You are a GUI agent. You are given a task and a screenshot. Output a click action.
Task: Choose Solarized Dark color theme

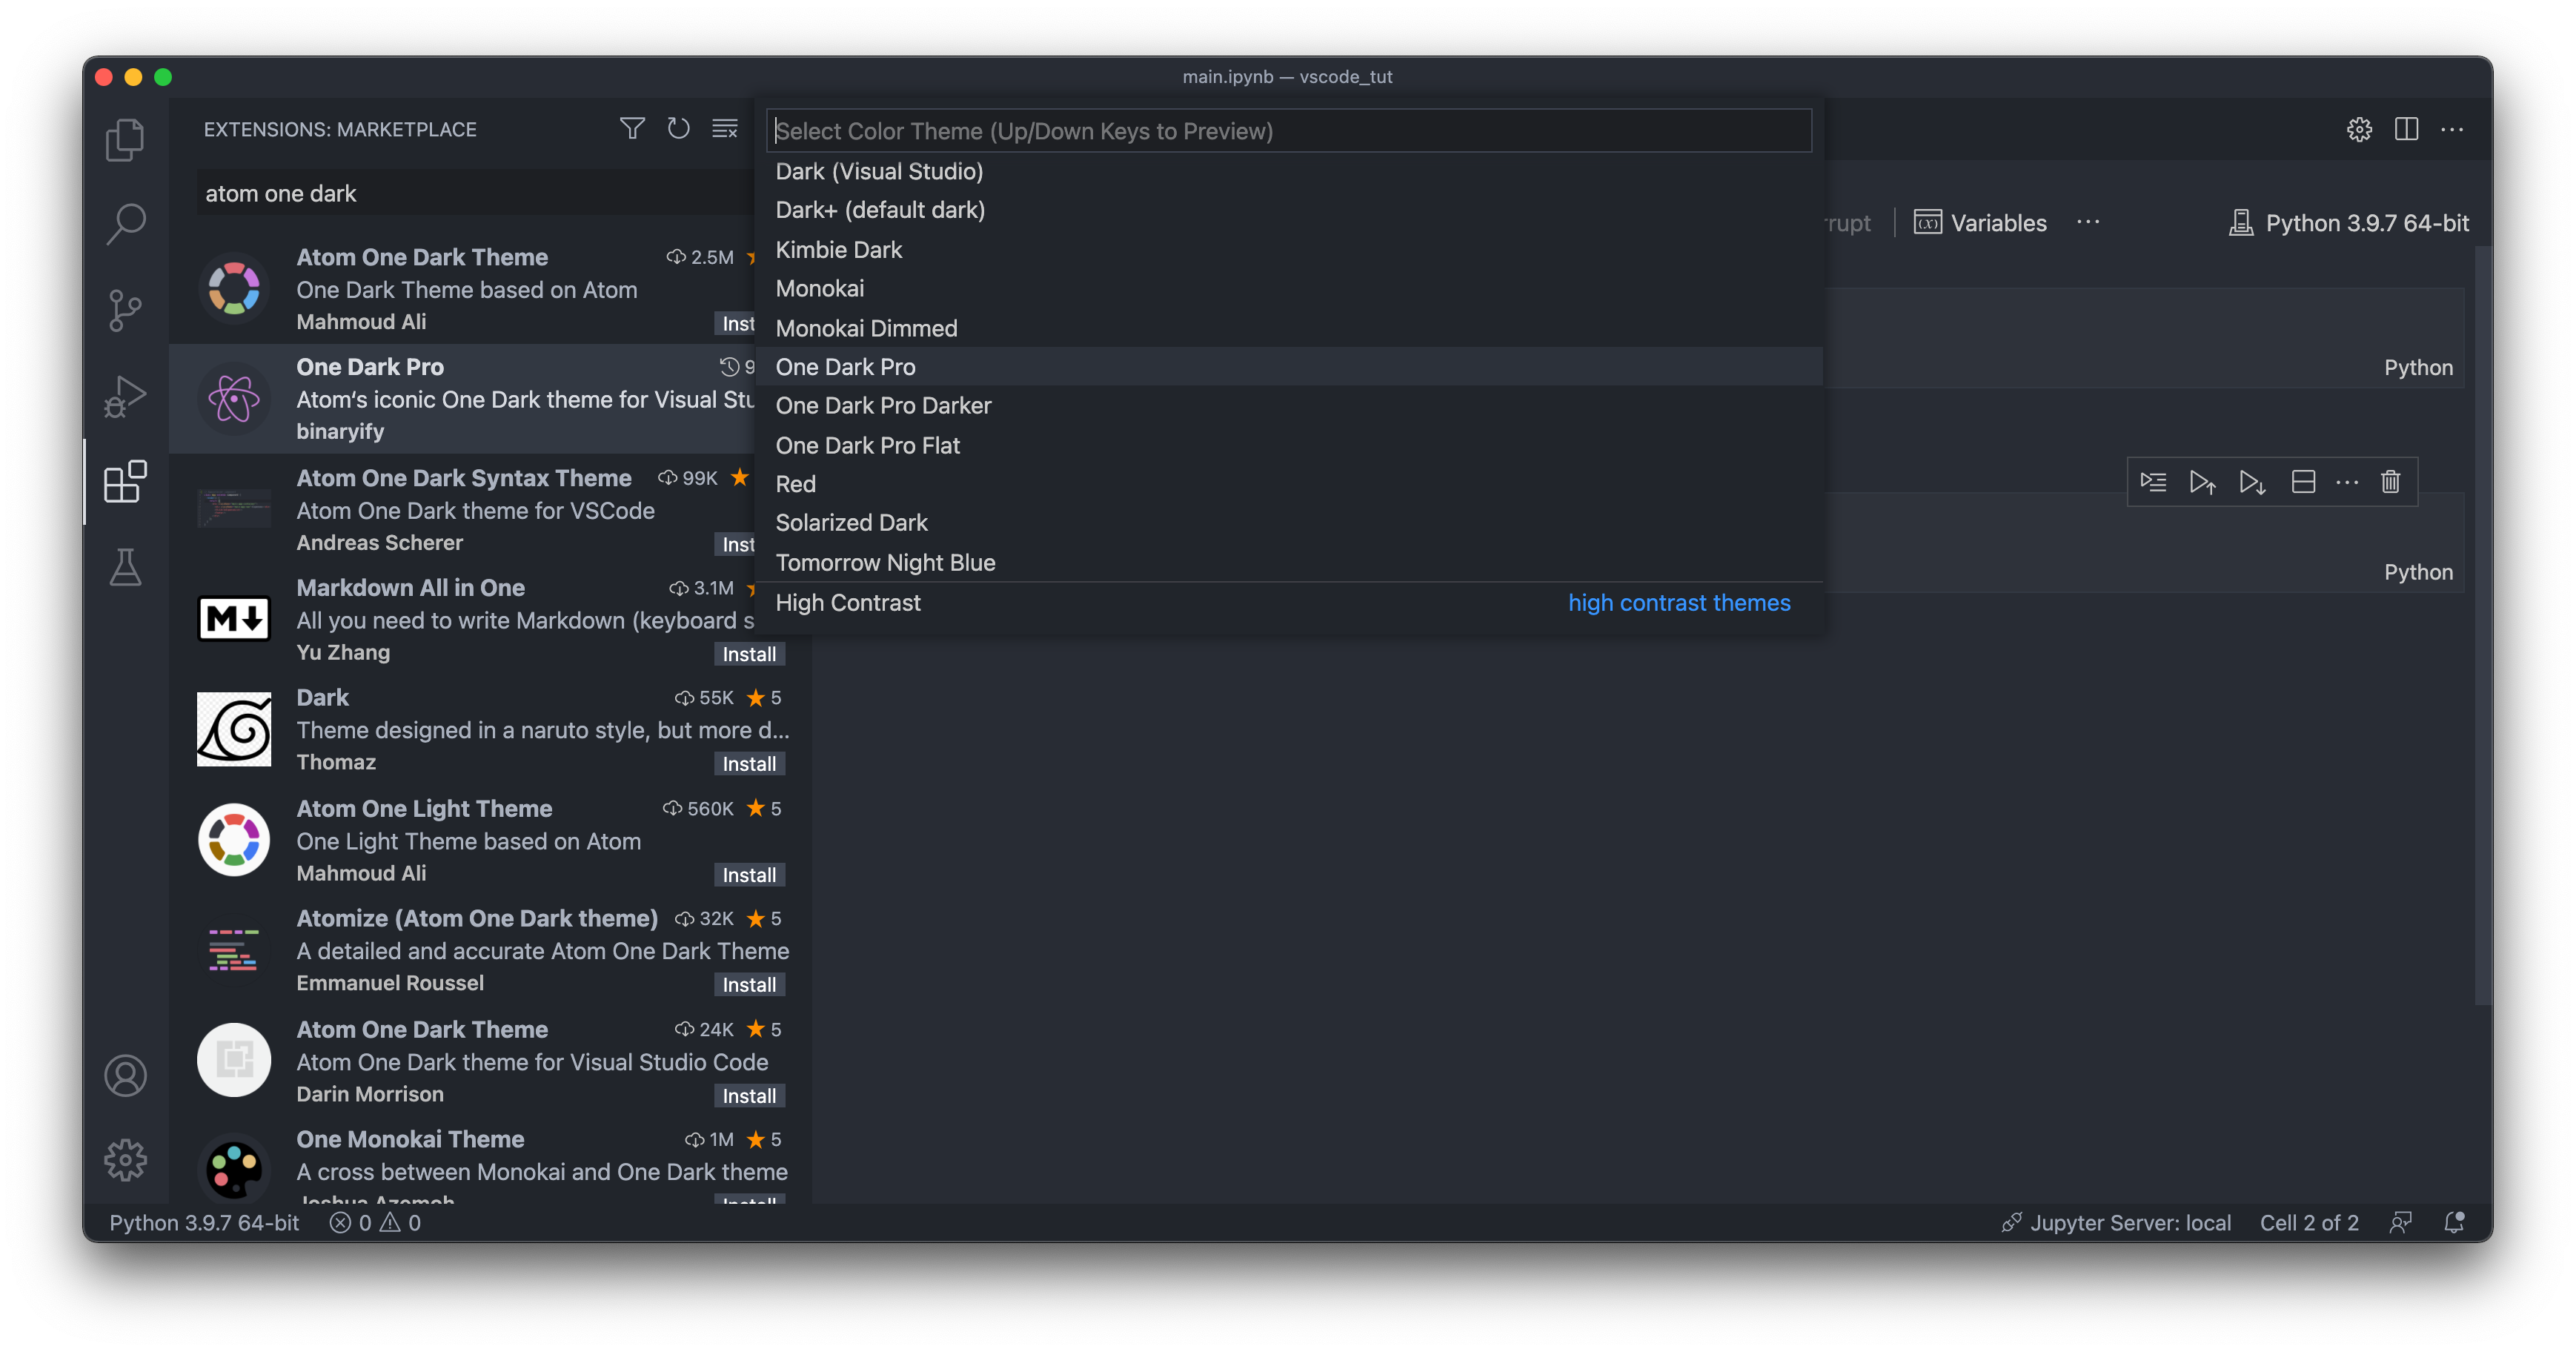click(x=851, y=522)
